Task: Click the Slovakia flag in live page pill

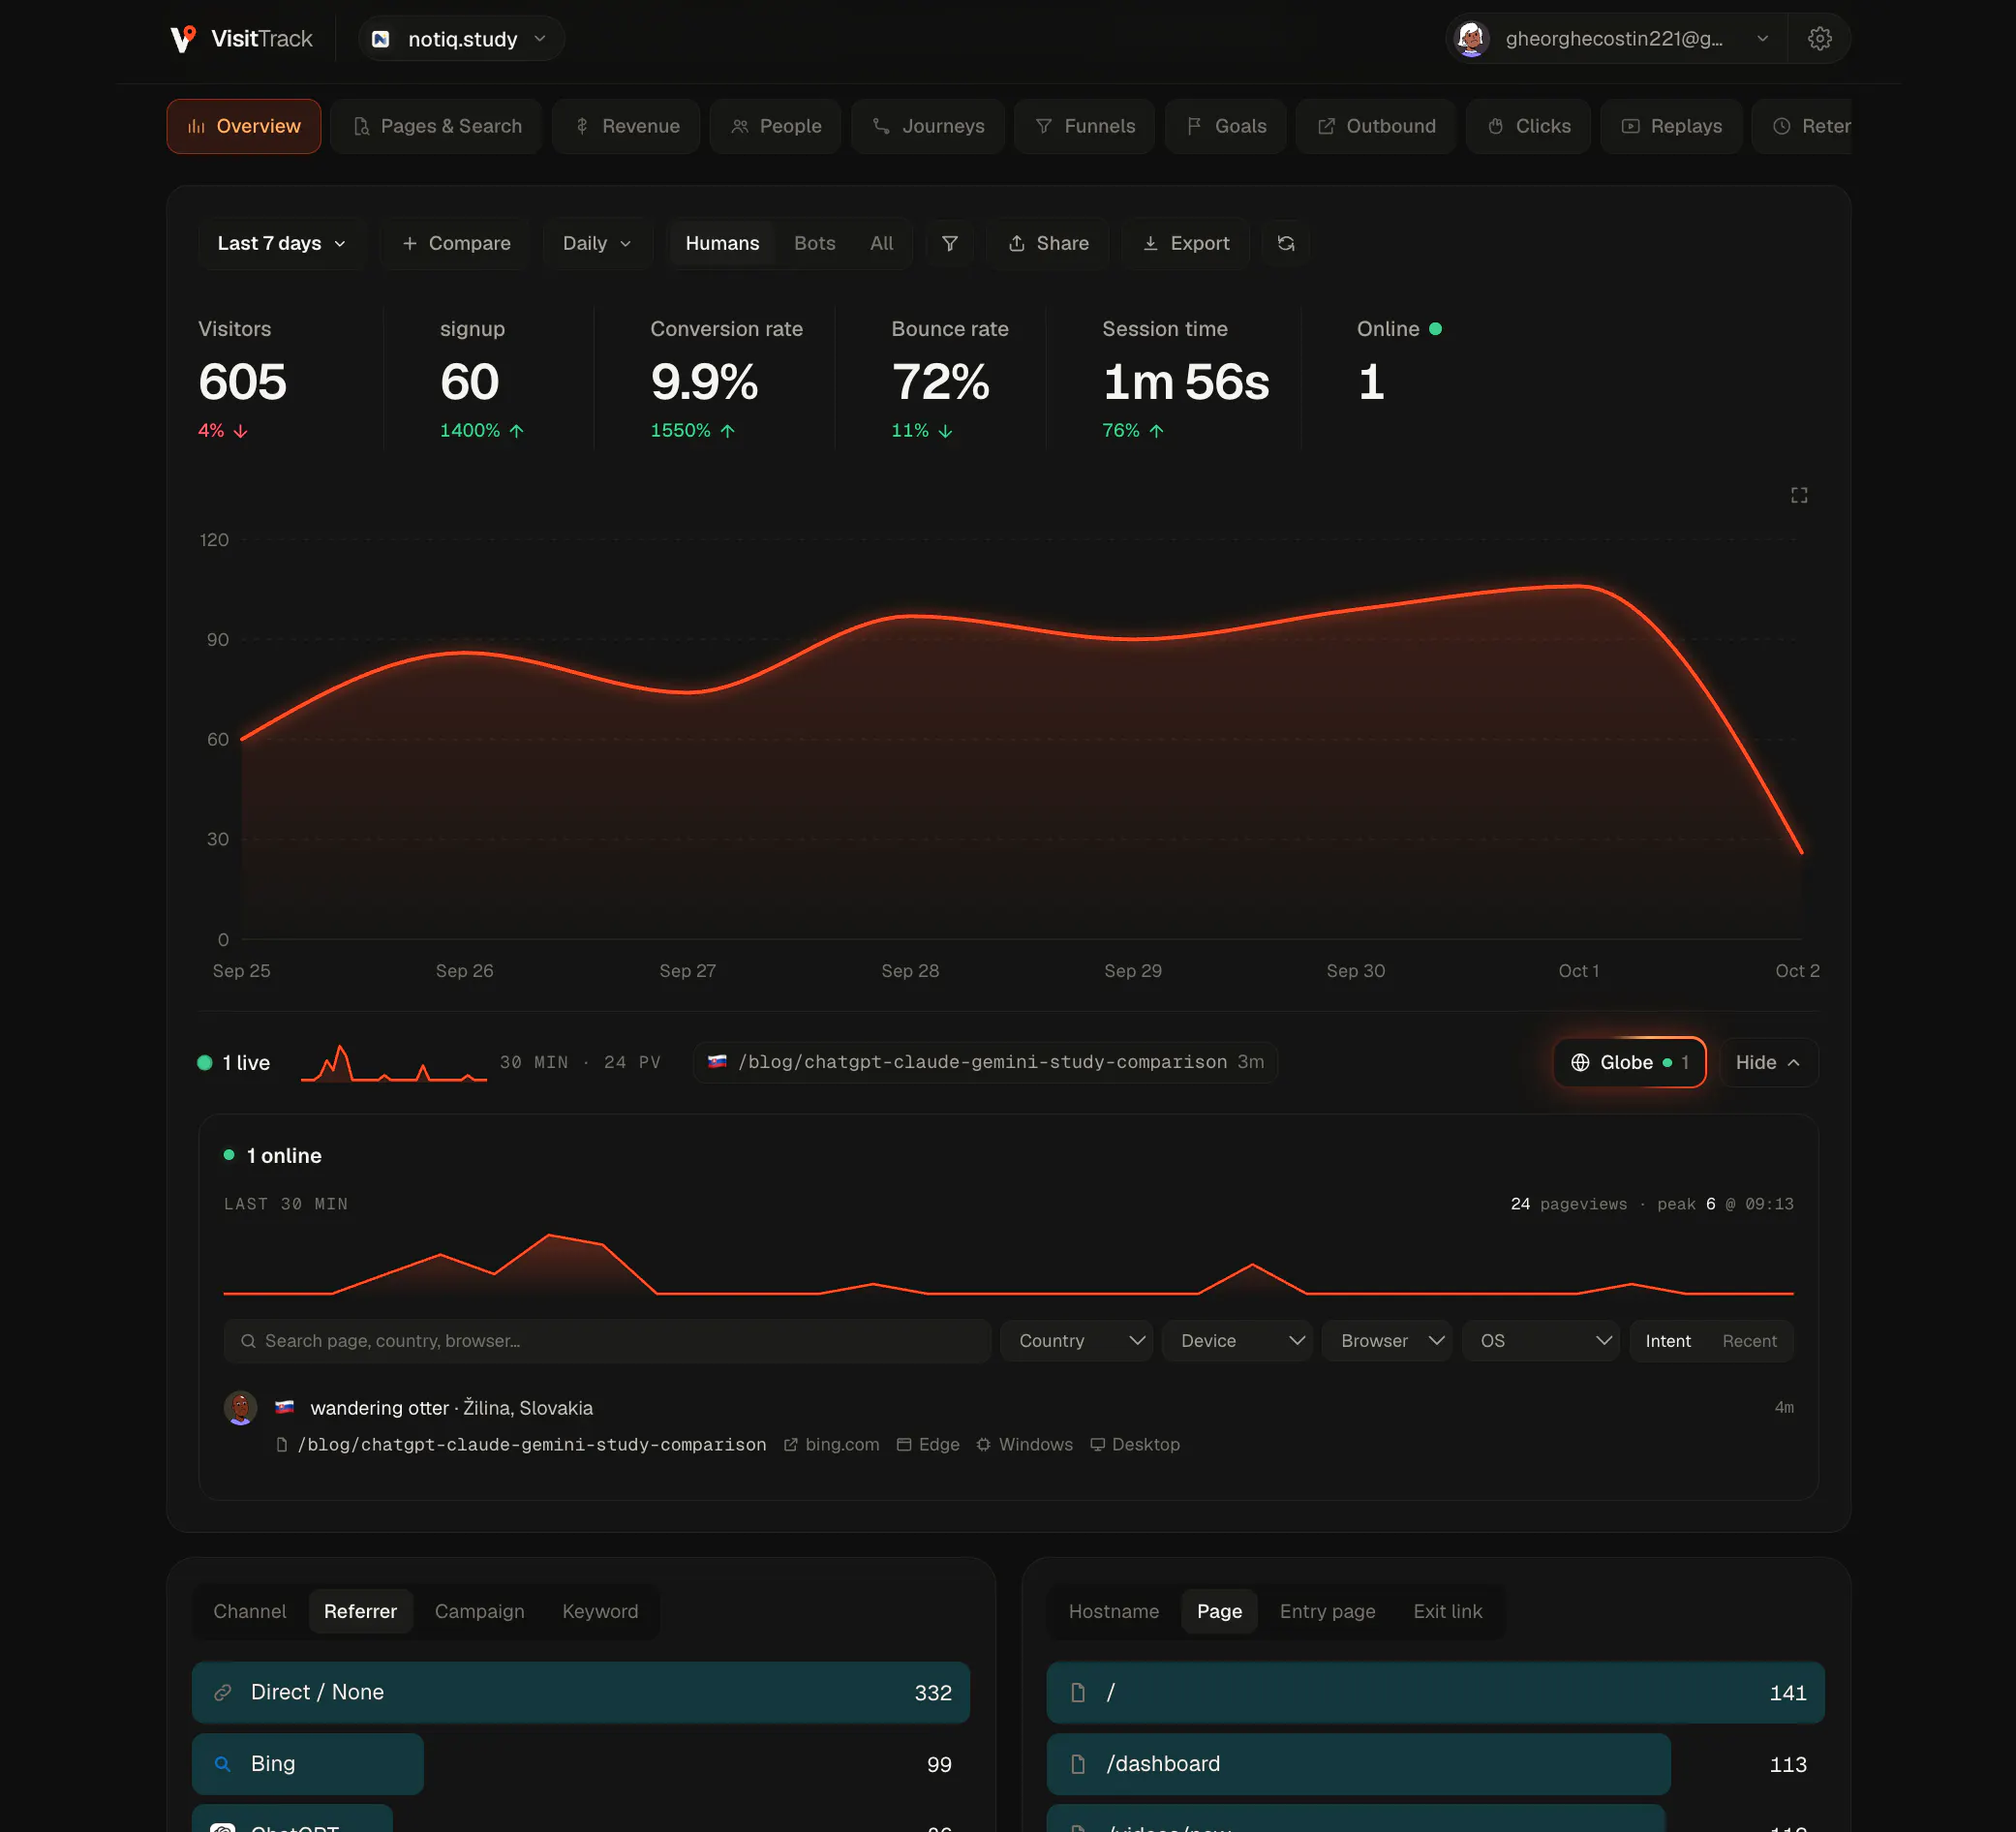Action: pyautogui.click(x=717, y=1061)
